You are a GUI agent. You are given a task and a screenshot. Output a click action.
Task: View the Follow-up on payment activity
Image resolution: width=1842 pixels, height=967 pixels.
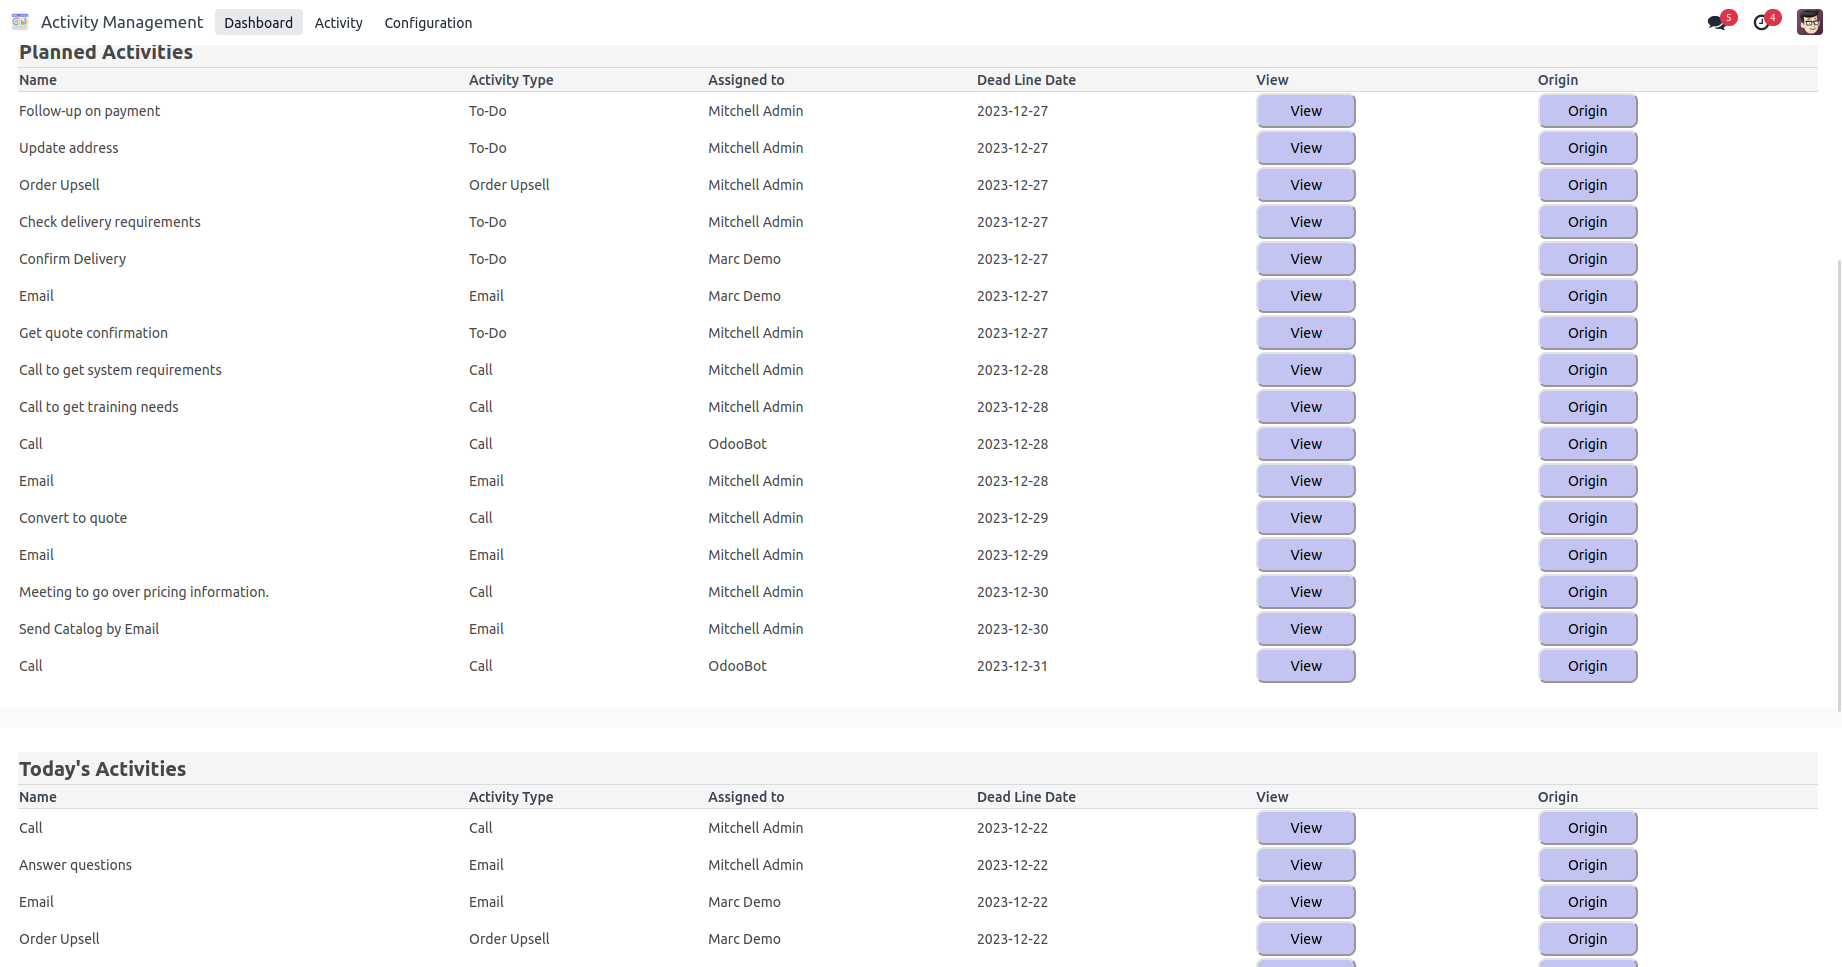(1305, 111)
